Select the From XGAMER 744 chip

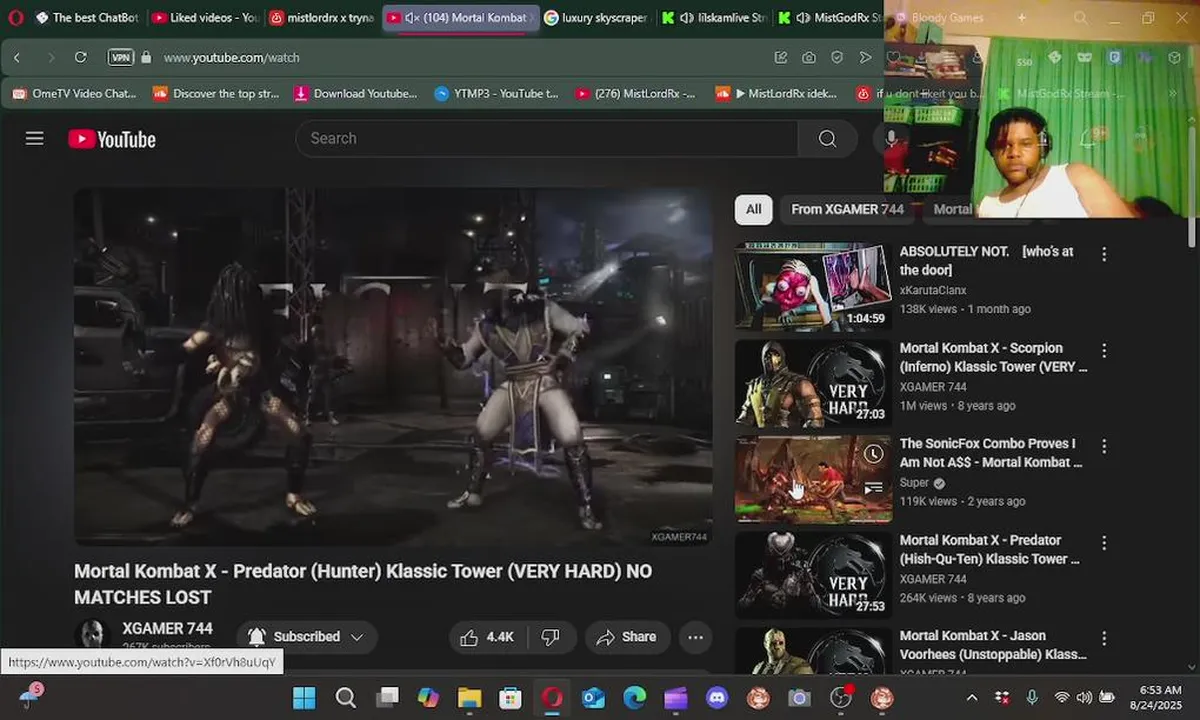coord(848,209)
